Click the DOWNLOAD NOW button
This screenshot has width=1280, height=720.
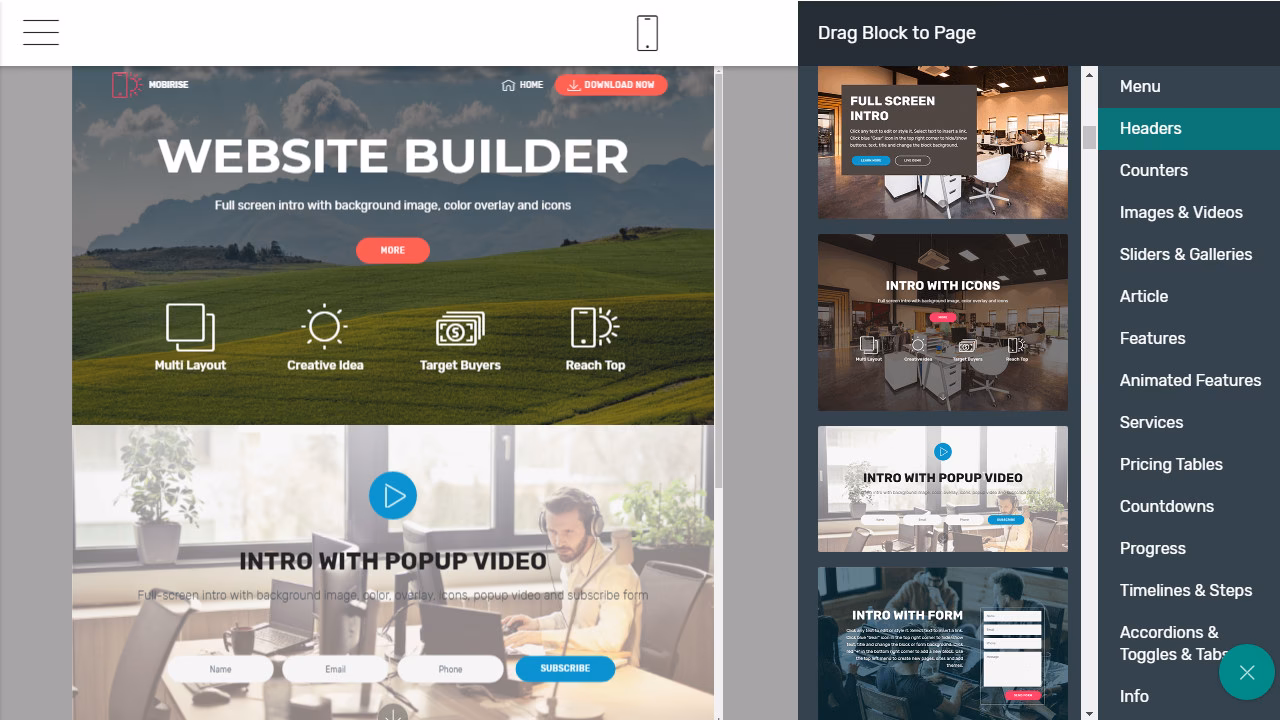coord(611,85)
